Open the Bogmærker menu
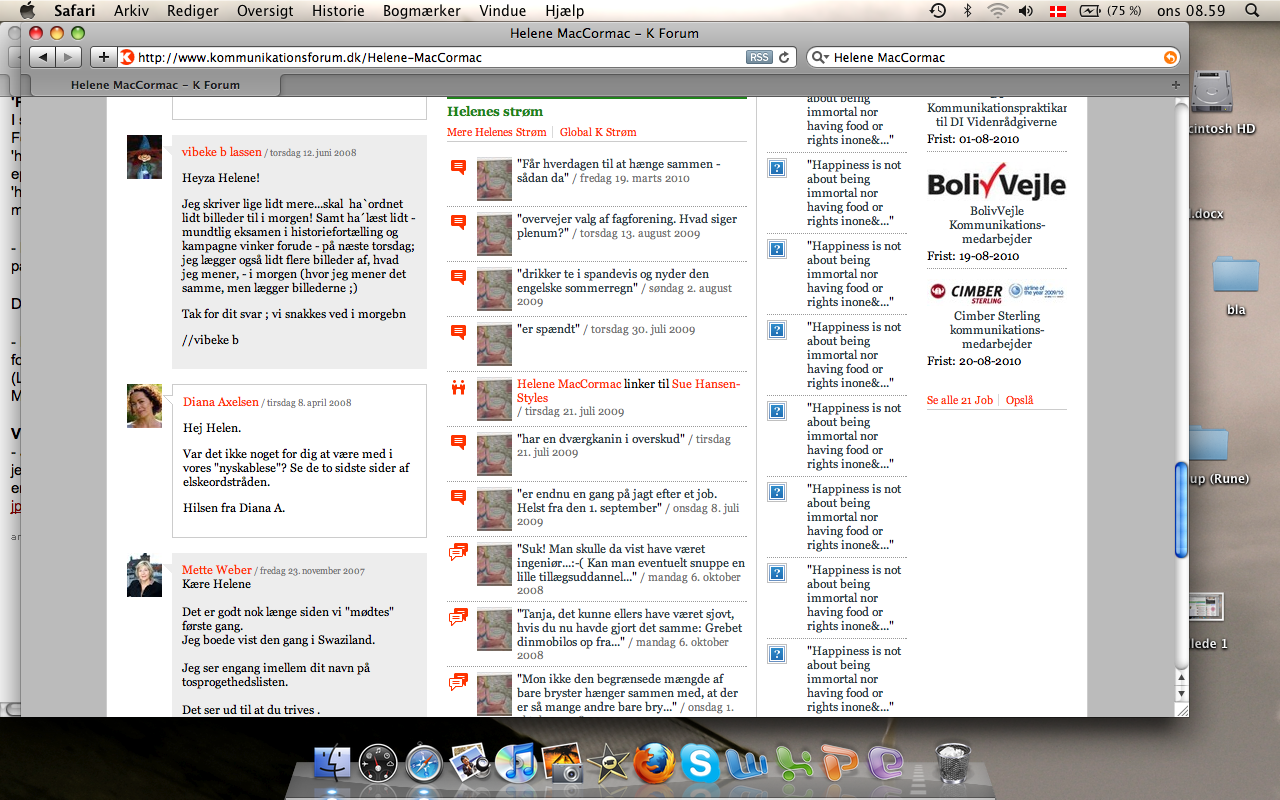Viewport: 1280px width, 800px height. click(421, 11)
